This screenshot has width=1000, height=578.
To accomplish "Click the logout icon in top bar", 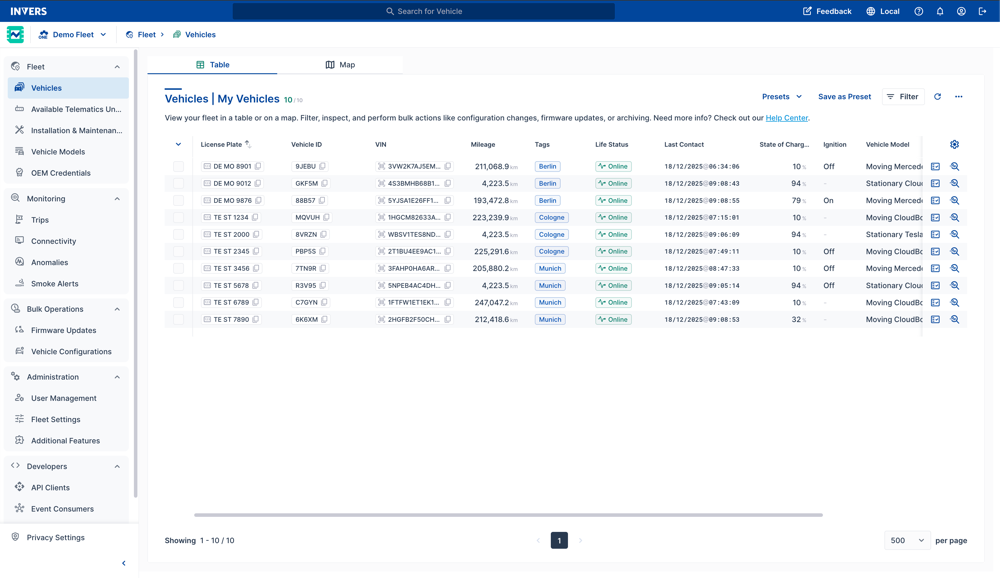I will 982,11.
